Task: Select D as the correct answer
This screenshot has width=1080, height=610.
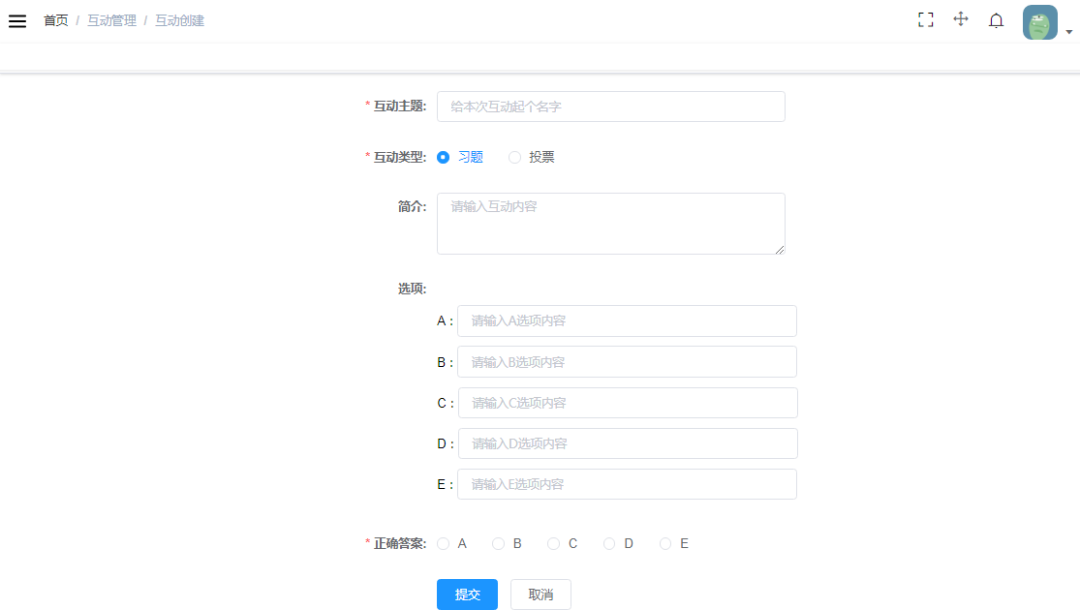Action: tap(609, 543)
